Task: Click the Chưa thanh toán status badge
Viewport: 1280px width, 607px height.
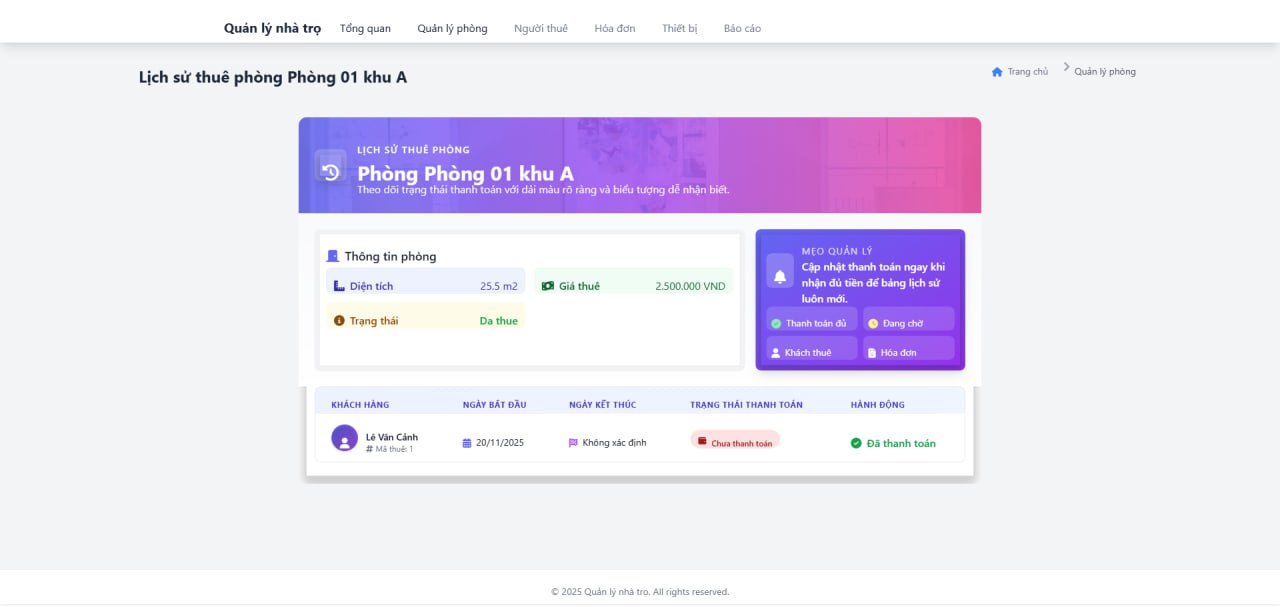Action: point(734,441)
